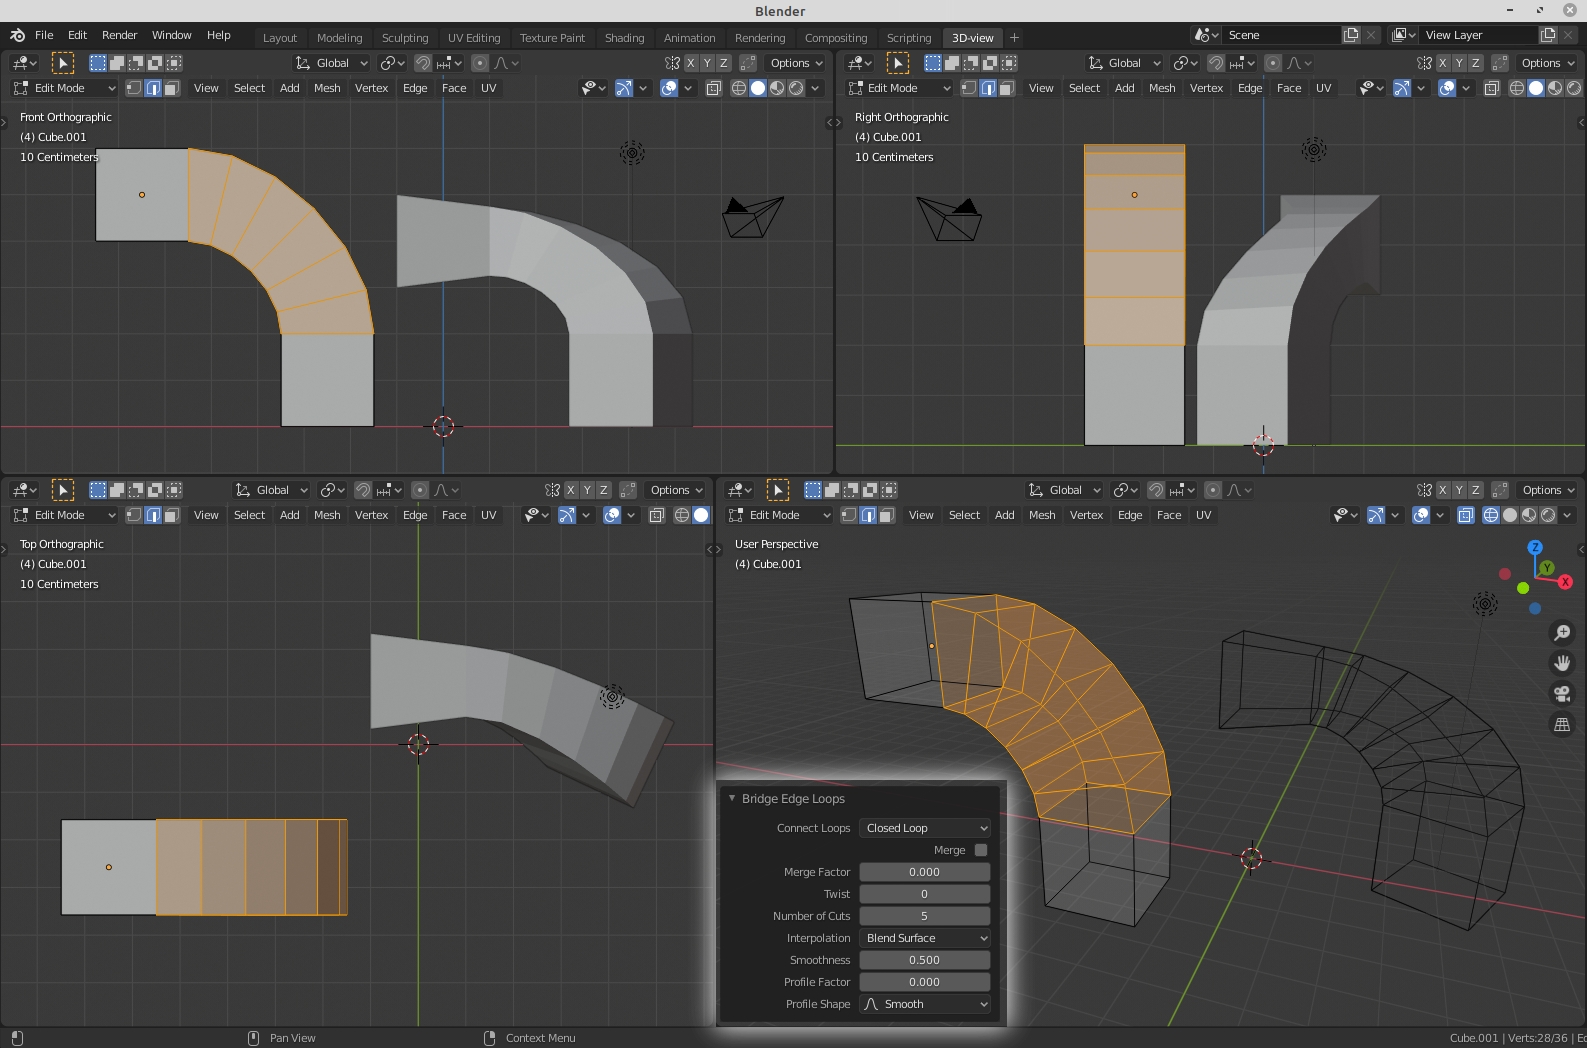
Task: Open Options in top-right viewport header
Action: pos(1546,63)
